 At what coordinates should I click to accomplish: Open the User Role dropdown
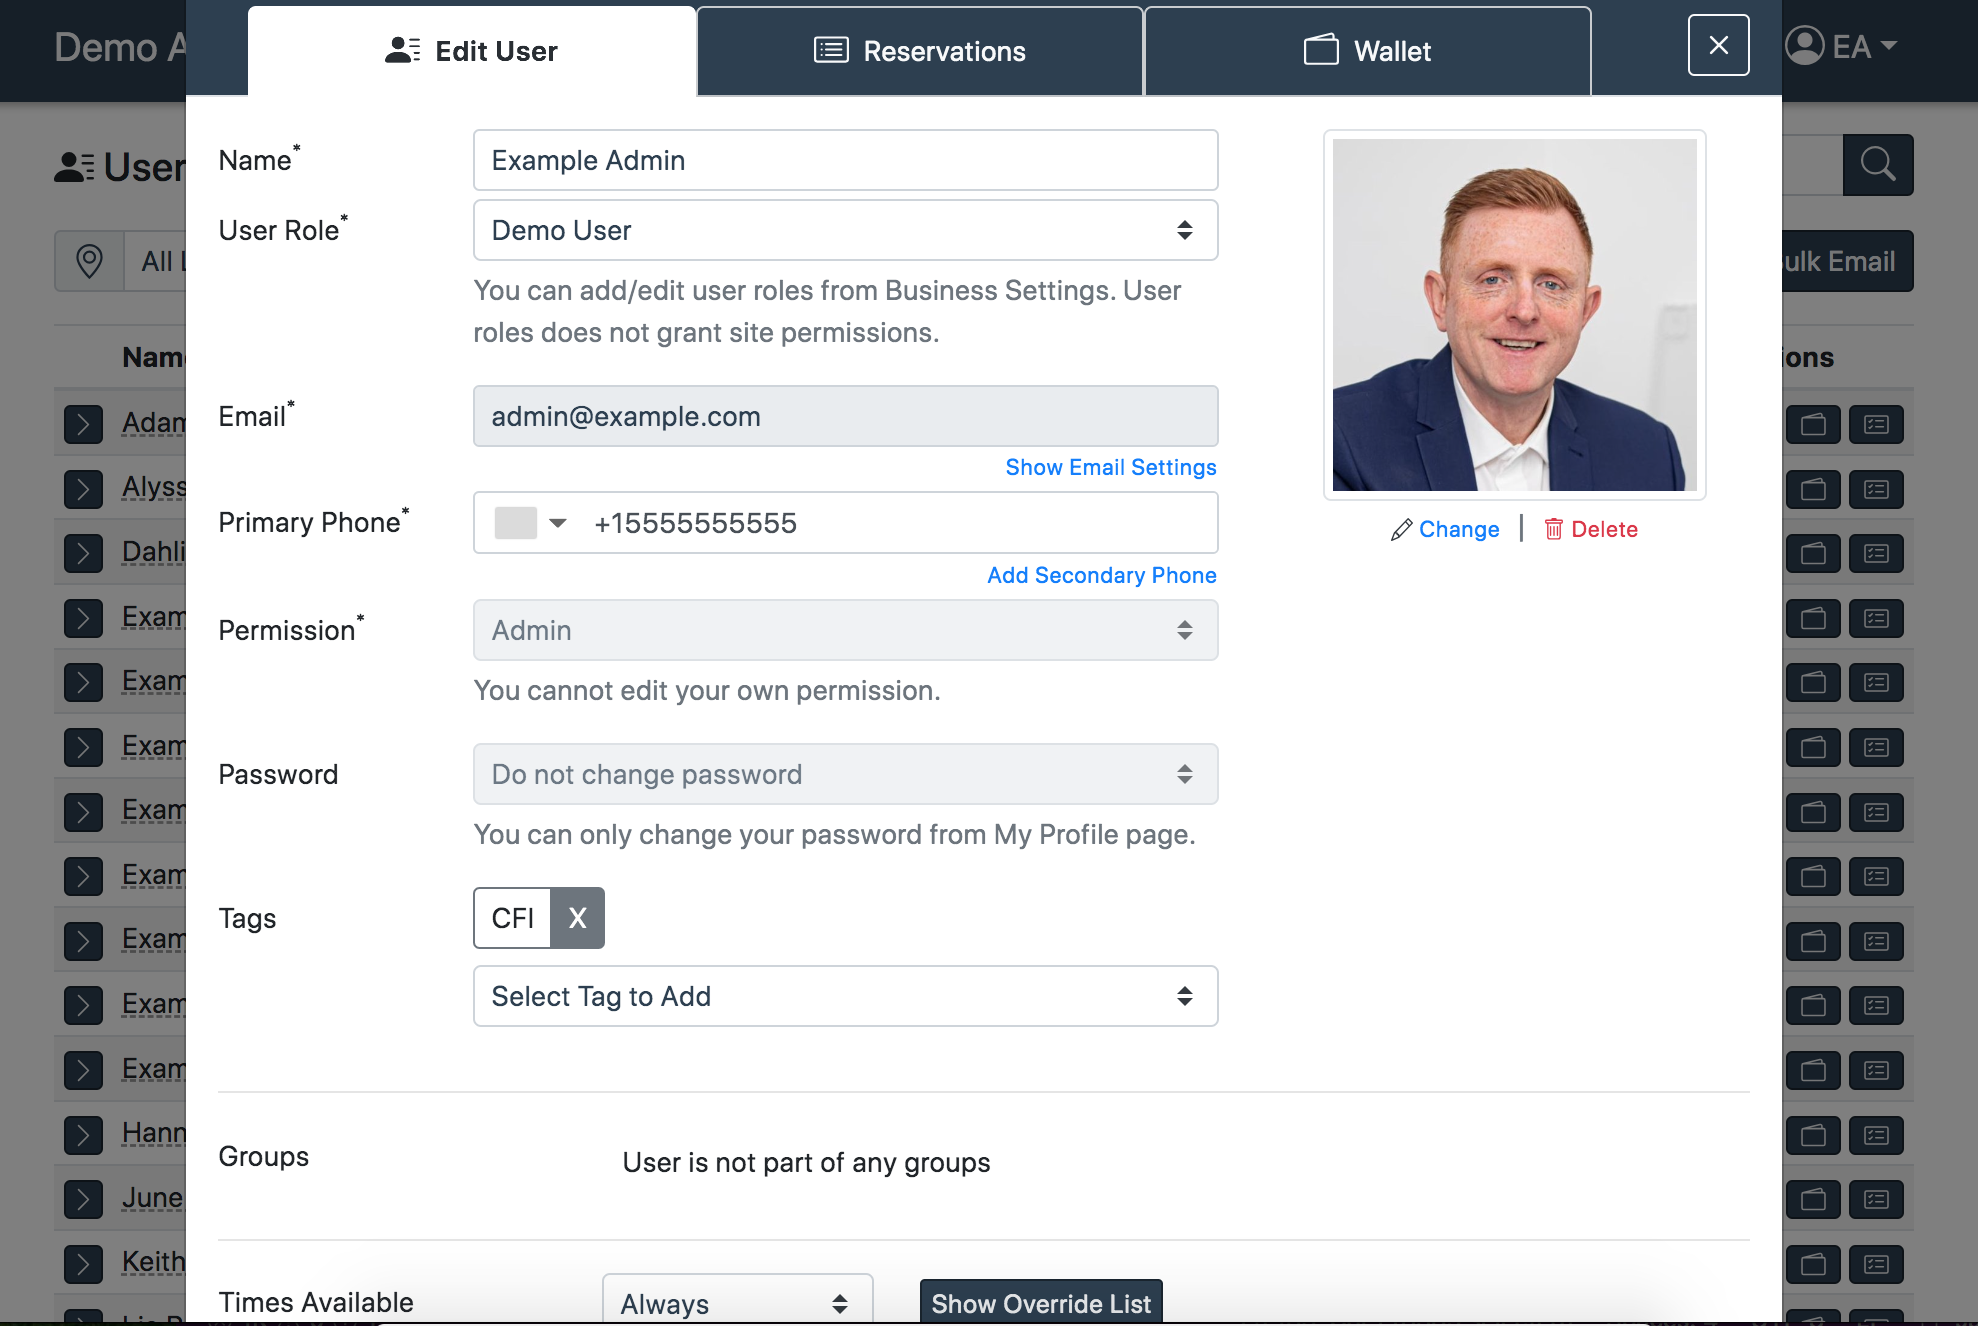[x=845, y=230]
